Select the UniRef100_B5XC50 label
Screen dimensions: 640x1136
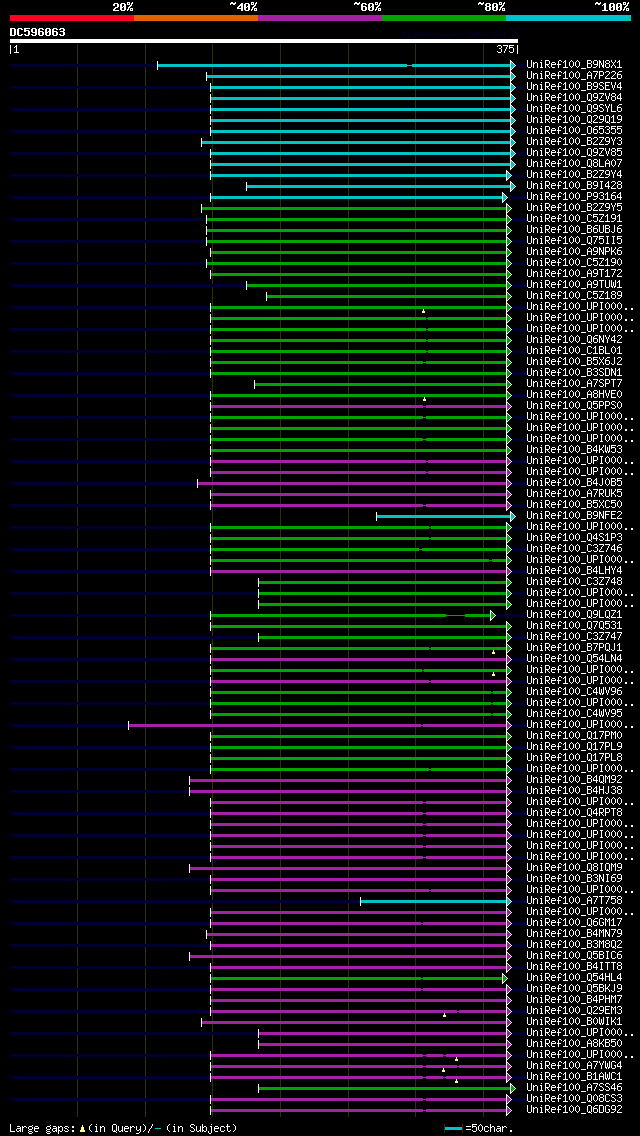574,505
